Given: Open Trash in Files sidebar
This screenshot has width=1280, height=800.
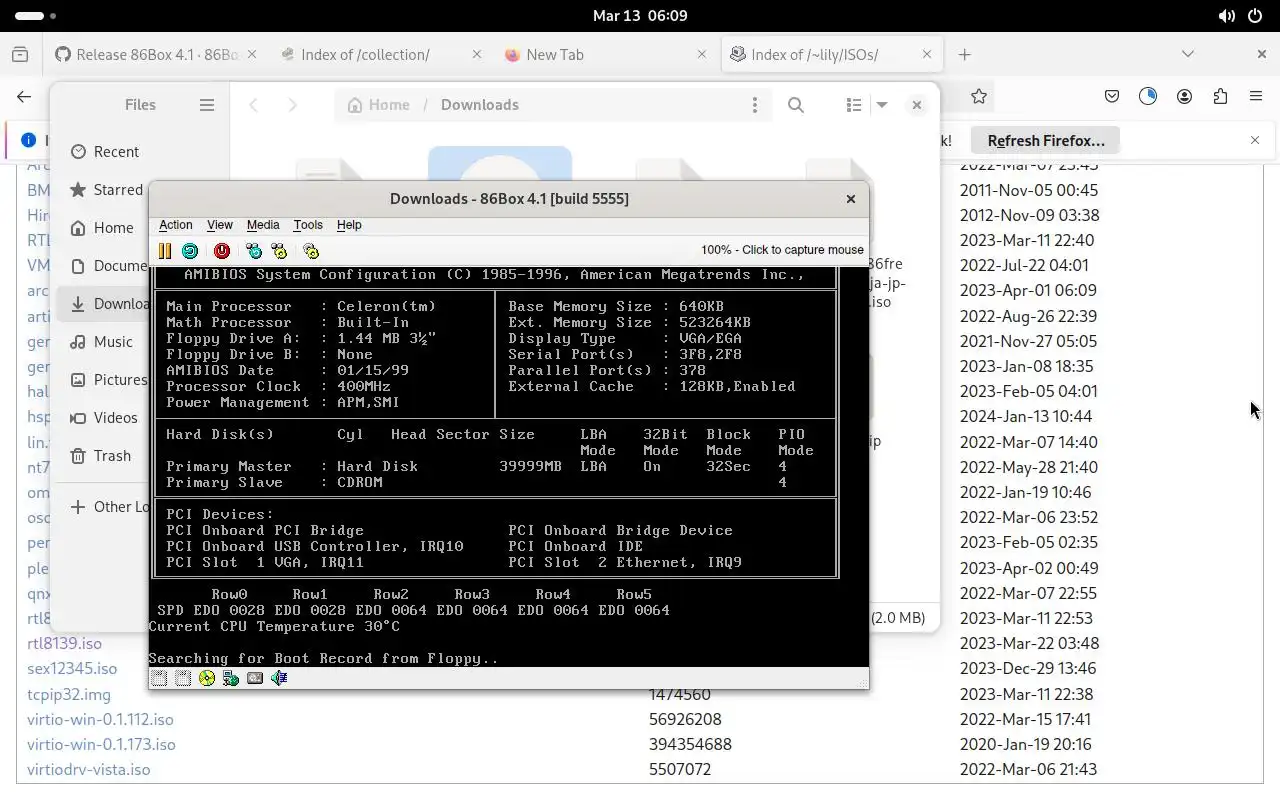Looking at the screenshot, I should (100, 456).
